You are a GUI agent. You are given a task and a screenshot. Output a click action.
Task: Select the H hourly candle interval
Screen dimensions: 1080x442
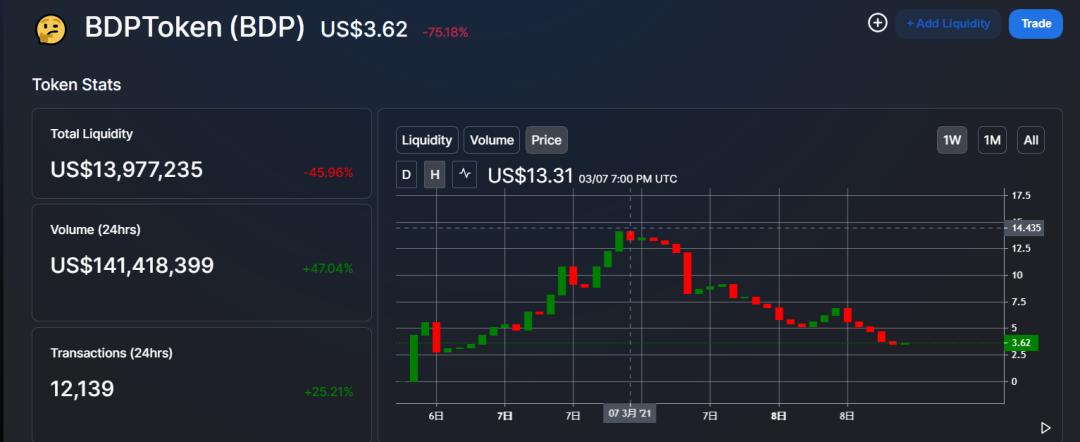coord(435,175)
